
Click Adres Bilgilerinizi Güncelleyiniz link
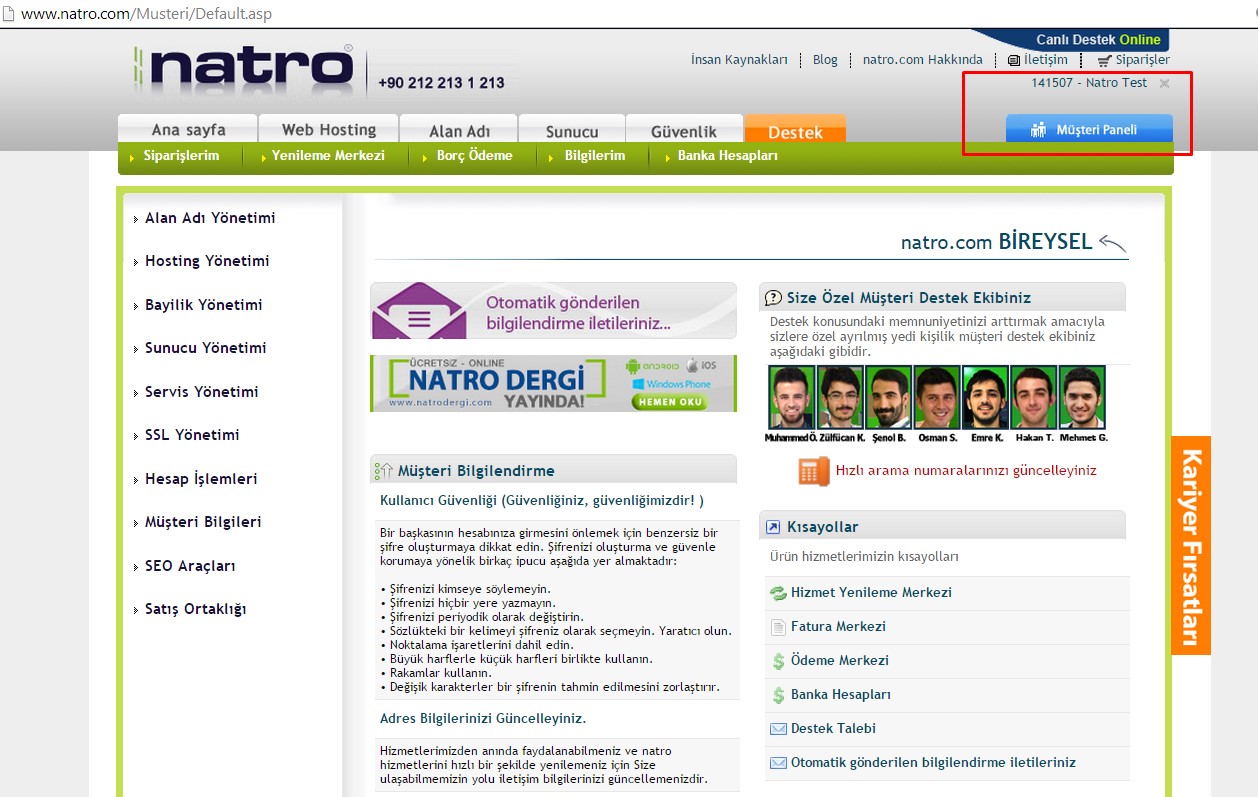point(483,719)
